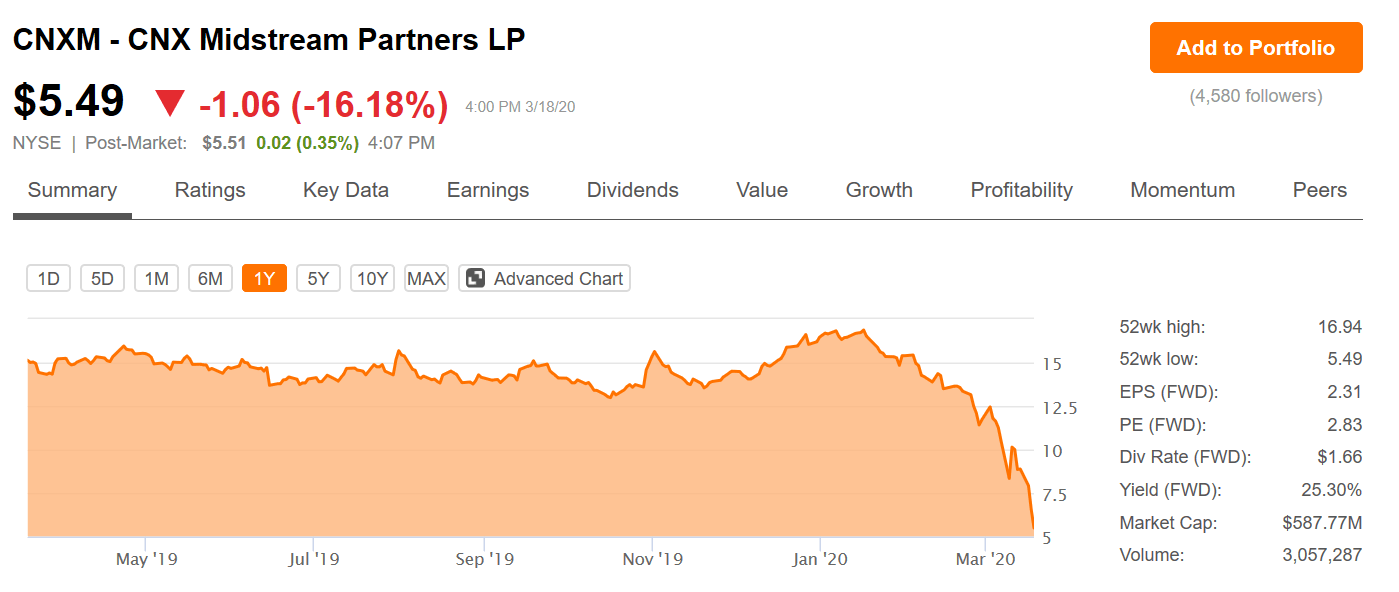
Task: Click the Add to Portfolio button
Action: tap(1256, 48)
